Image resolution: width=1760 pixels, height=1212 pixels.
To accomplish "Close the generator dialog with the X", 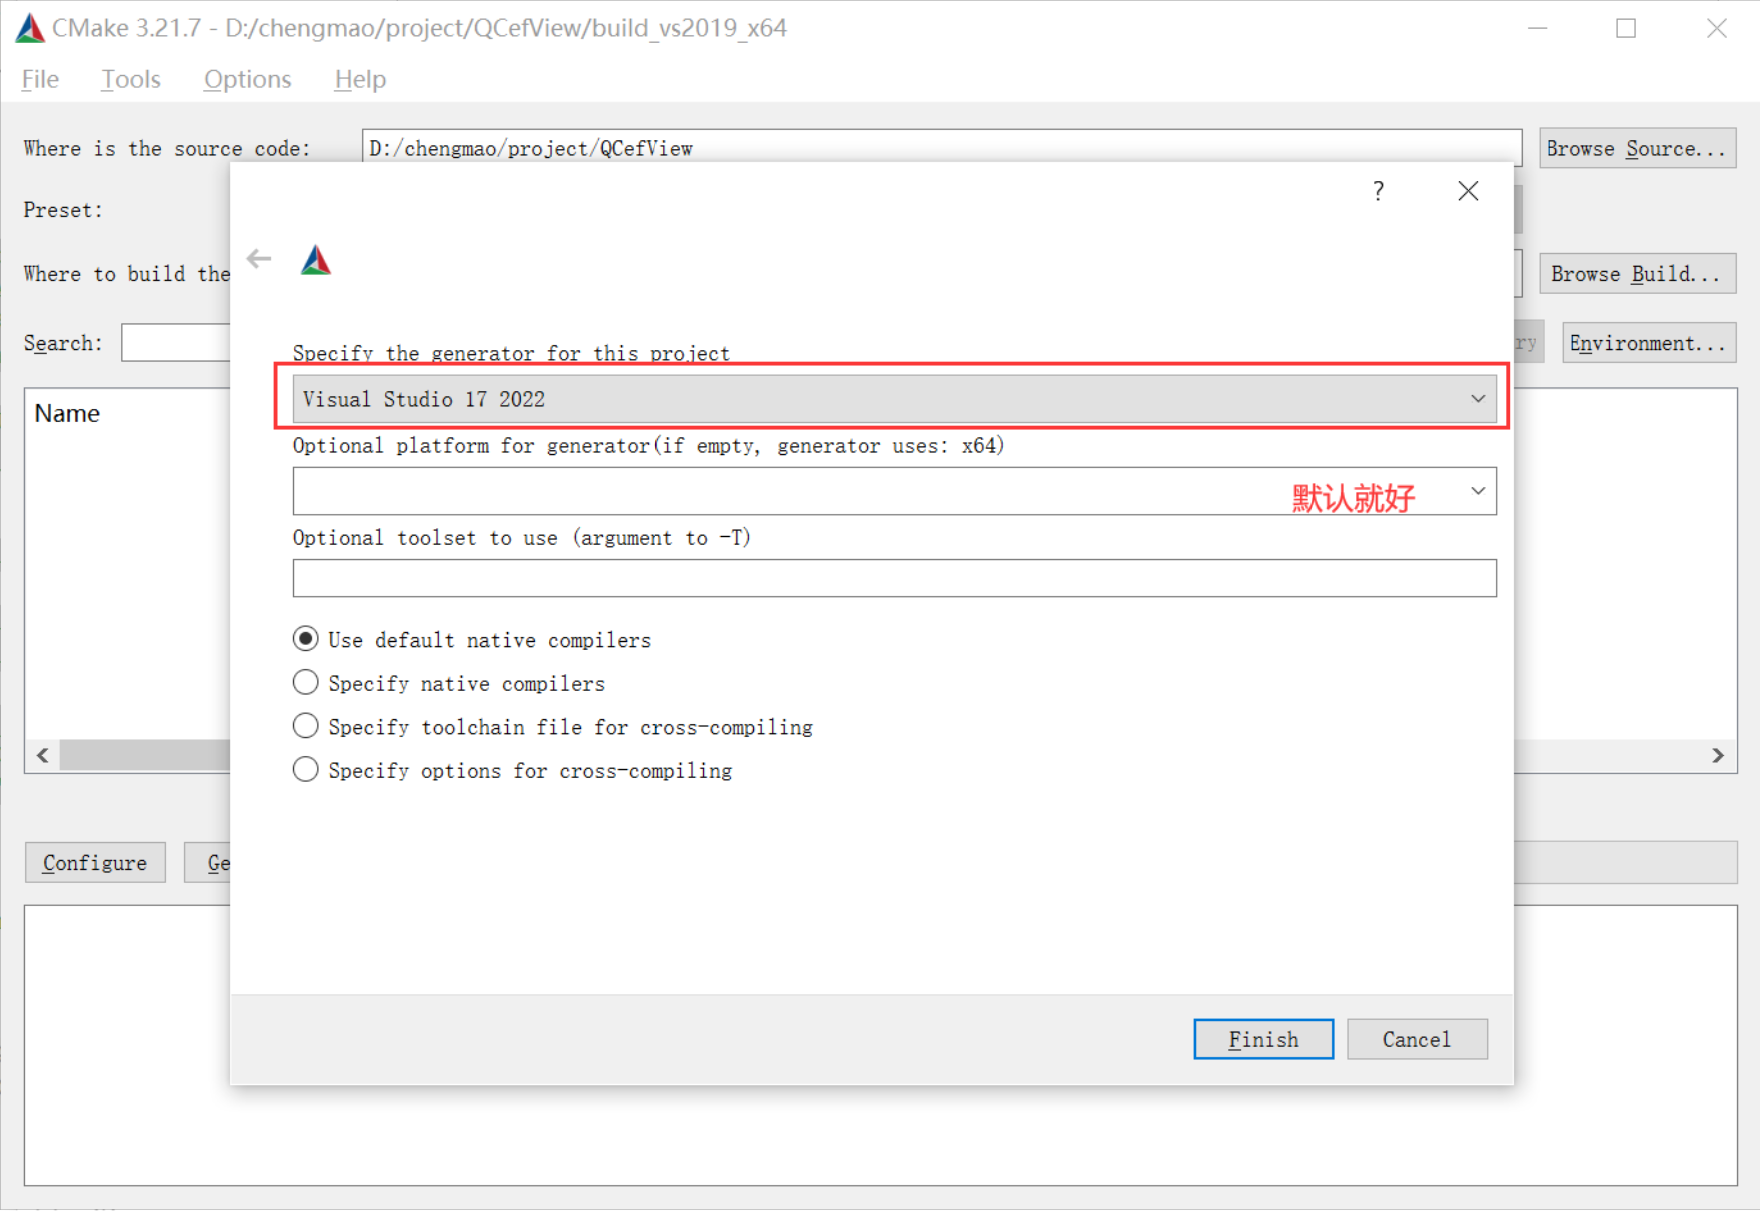I will tap(1467, 191).
